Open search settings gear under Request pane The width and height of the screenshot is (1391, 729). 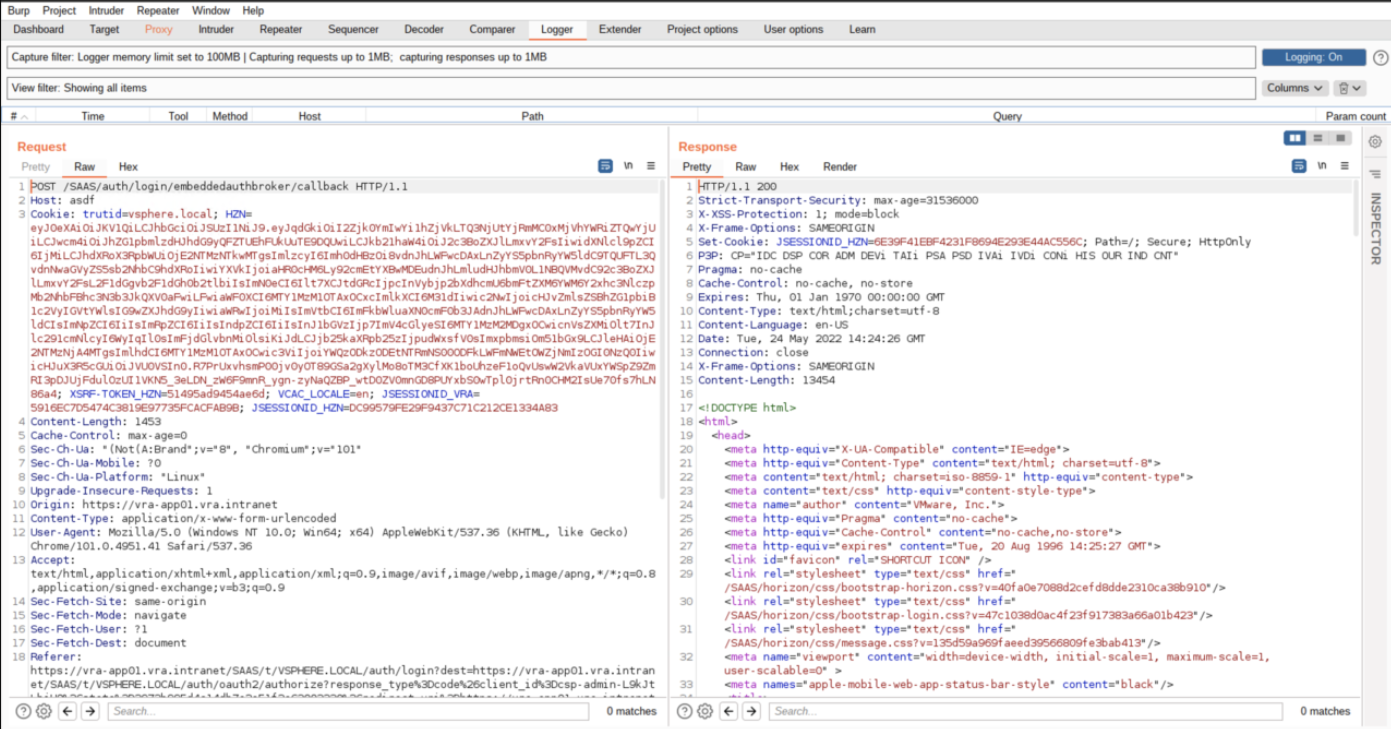[44, 711]
